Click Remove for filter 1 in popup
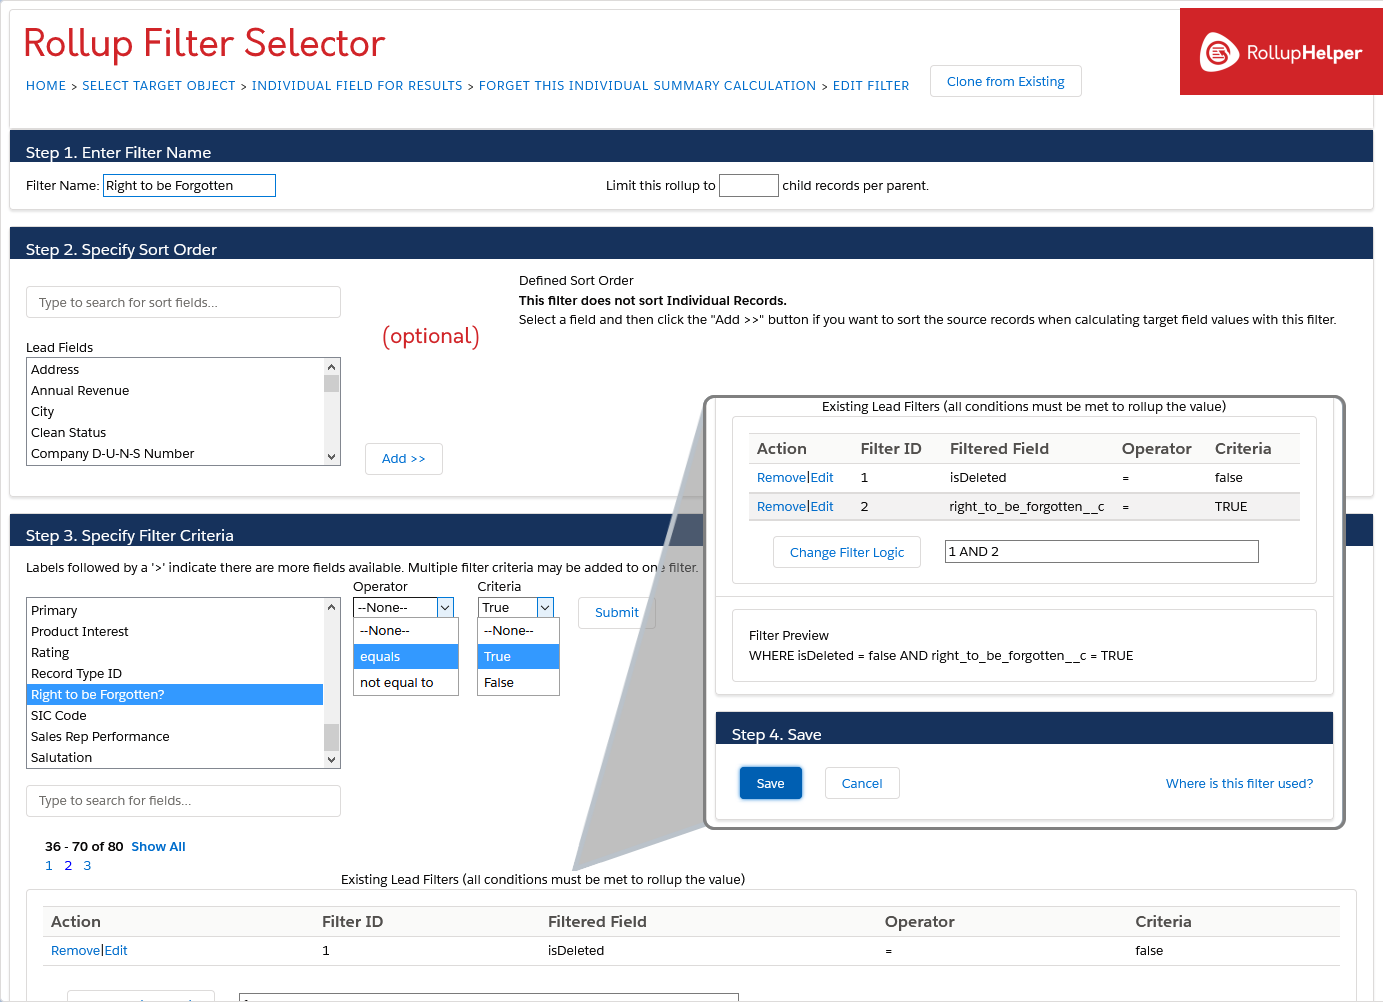 pyautogui.click(x=781, y=478)
